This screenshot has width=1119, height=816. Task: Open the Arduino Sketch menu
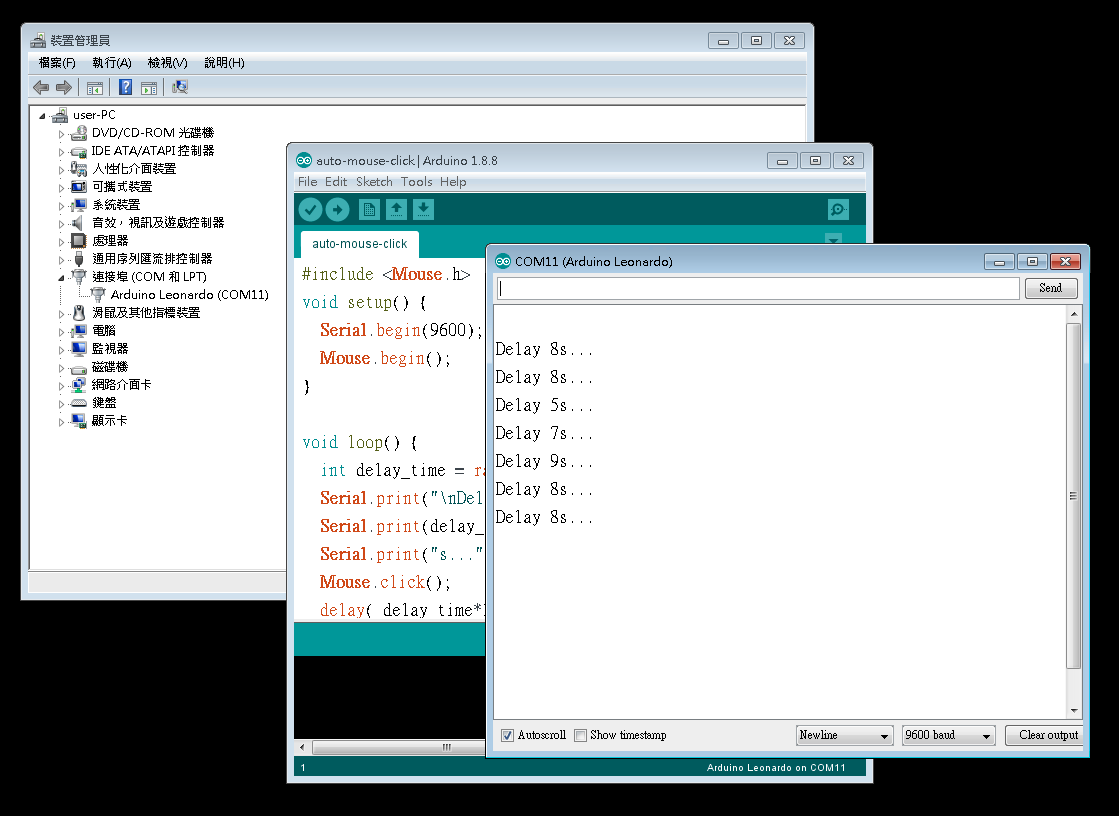click(x=375, y=182)
